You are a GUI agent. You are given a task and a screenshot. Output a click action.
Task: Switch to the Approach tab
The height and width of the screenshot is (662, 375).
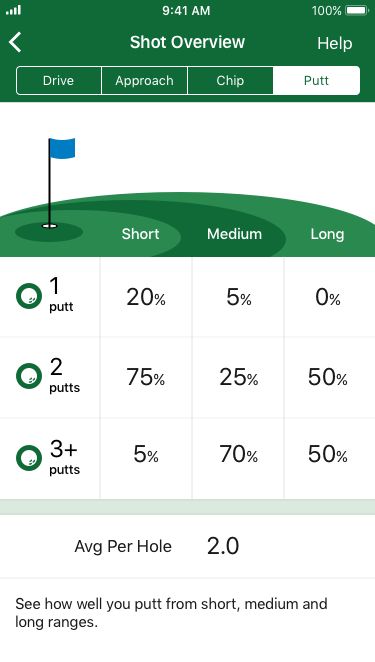click(x=144, y=80)
